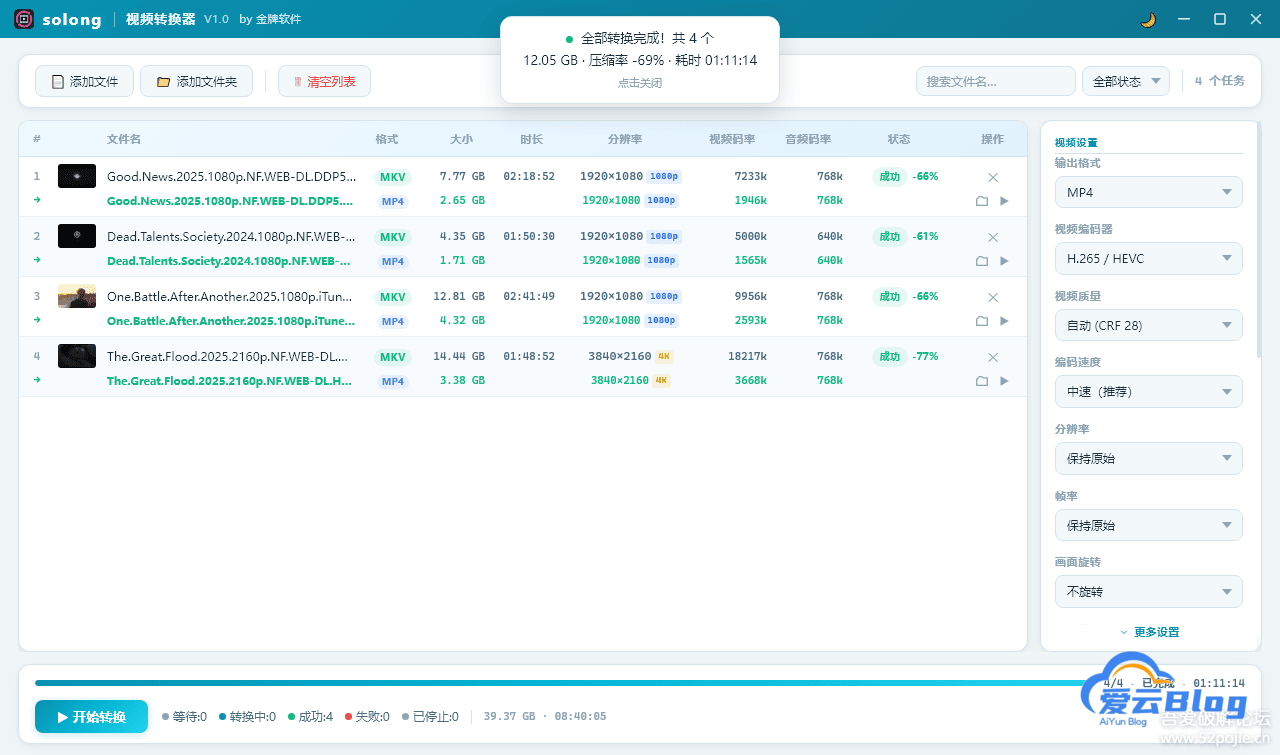Image resolution: width=1280 pixels, height=755 pixels.
Task: Open output folder for The.Great.Flood file
Action: [982, 381]
